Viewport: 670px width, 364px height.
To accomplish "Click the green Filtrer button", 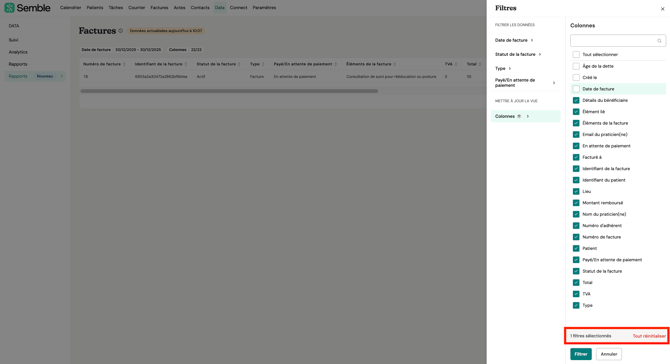I will pyautogui.click(x=581, y=354).
